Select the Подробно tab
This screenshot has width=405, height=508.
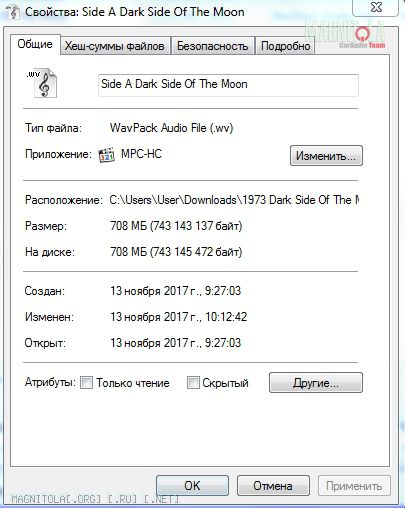pyautogui.click(x=285, y=46)
